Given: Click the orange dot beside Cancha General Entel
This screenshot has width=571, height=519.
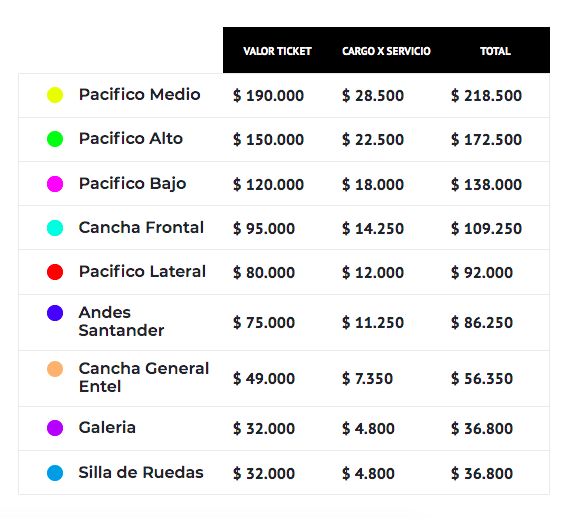Looking at the screenshot, I should (55, 369).
